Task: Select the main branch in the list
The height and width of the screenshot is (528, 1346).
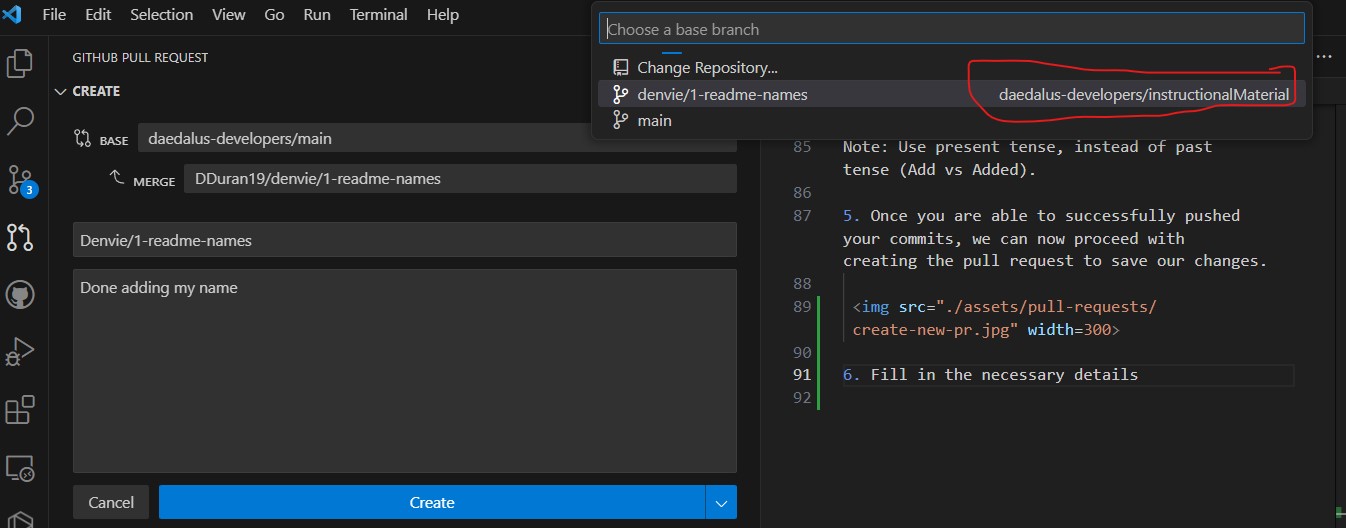Action: [x=654, y=120]
